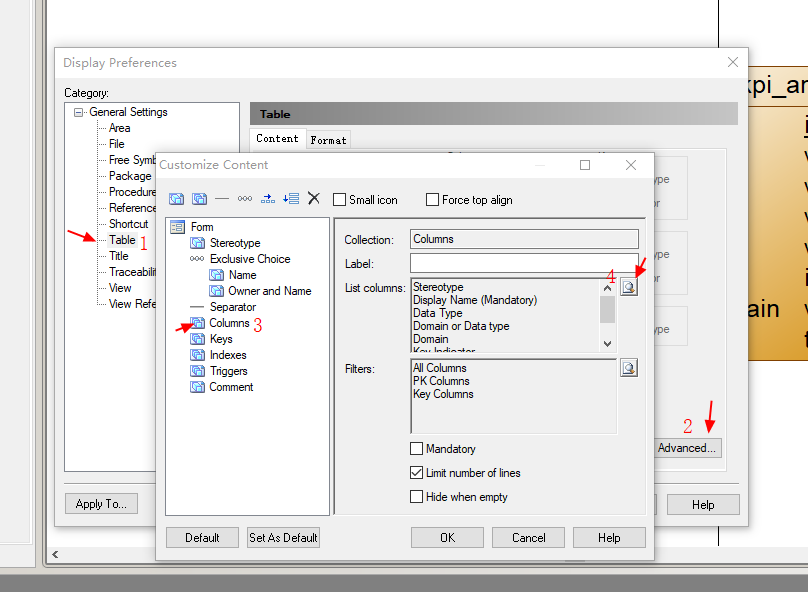The image size is (808, 596).
Task: Click inside the Label input field
Action: click(x=513, y=263)
